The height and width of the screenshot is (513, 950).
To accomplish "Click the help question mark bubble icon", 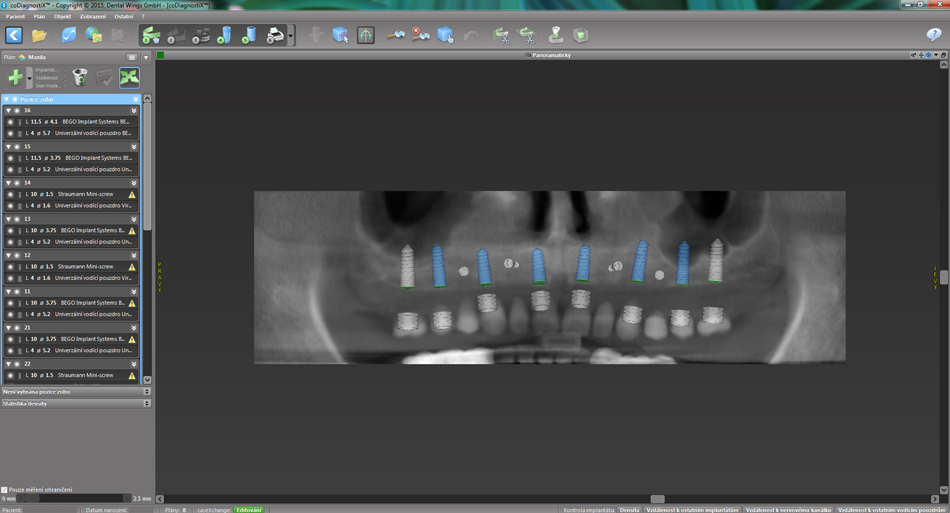I will click(x=934, y=35).
